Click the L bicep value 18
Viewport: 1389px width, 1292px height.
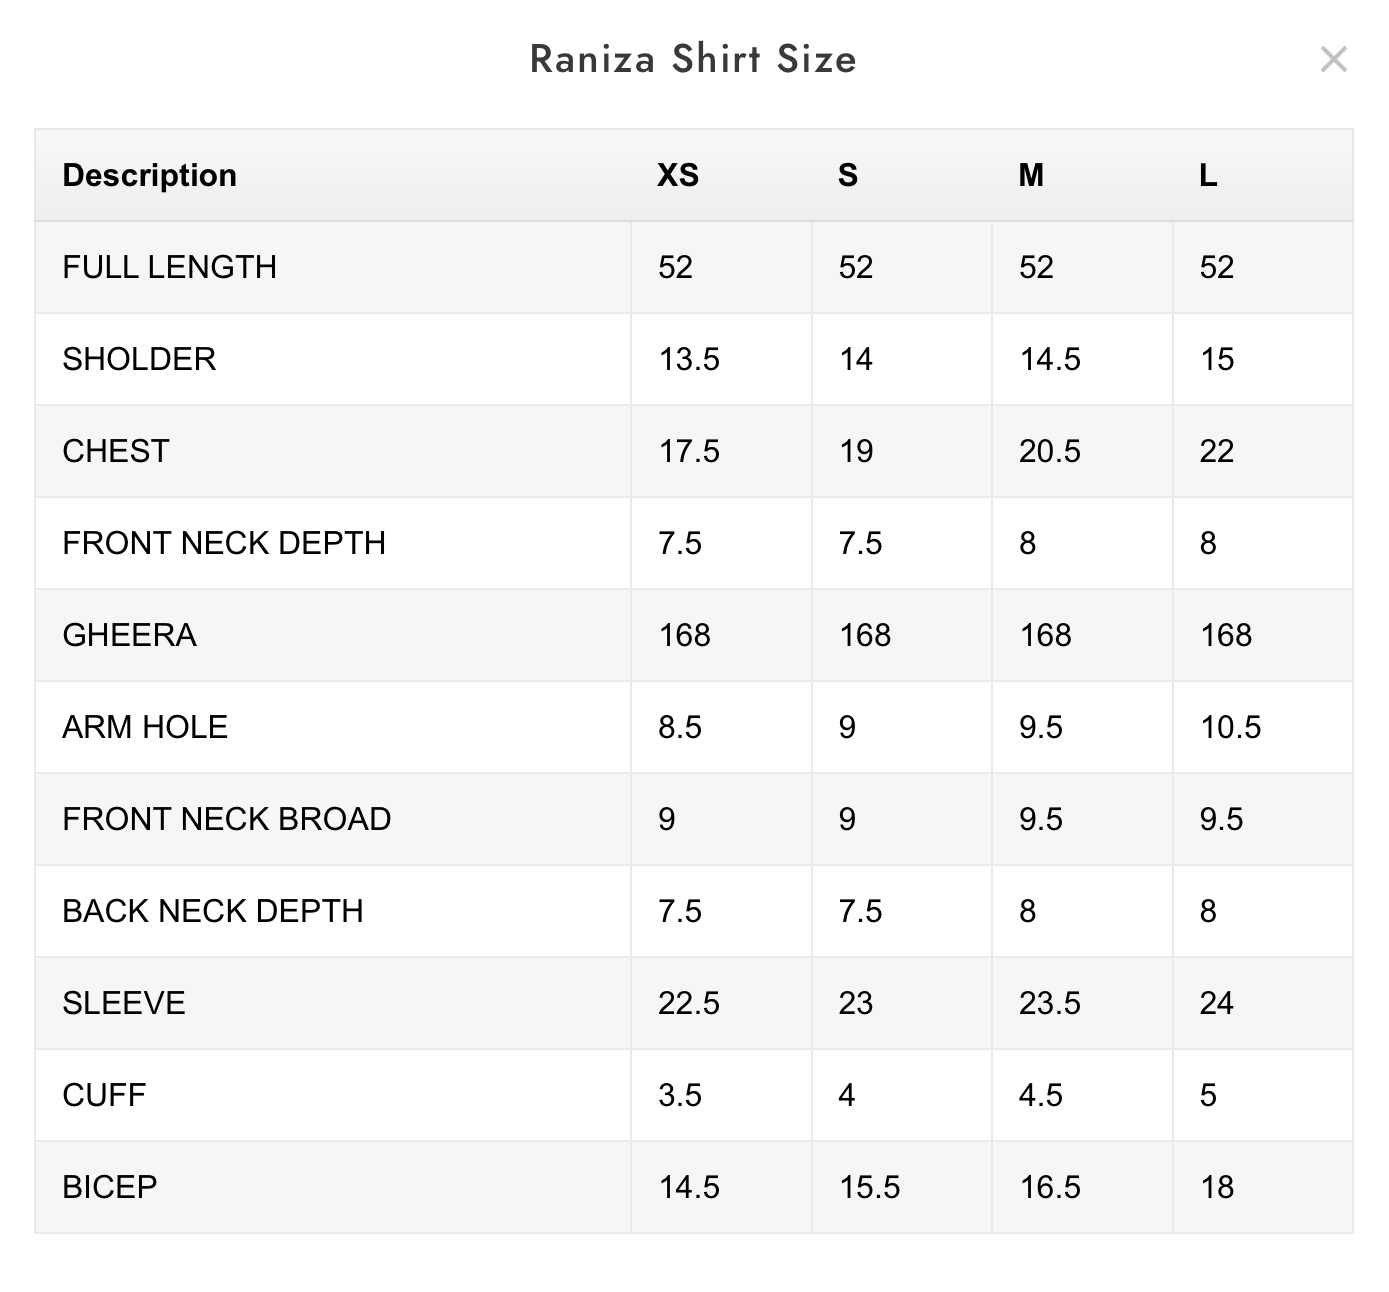(1216, 1187)
